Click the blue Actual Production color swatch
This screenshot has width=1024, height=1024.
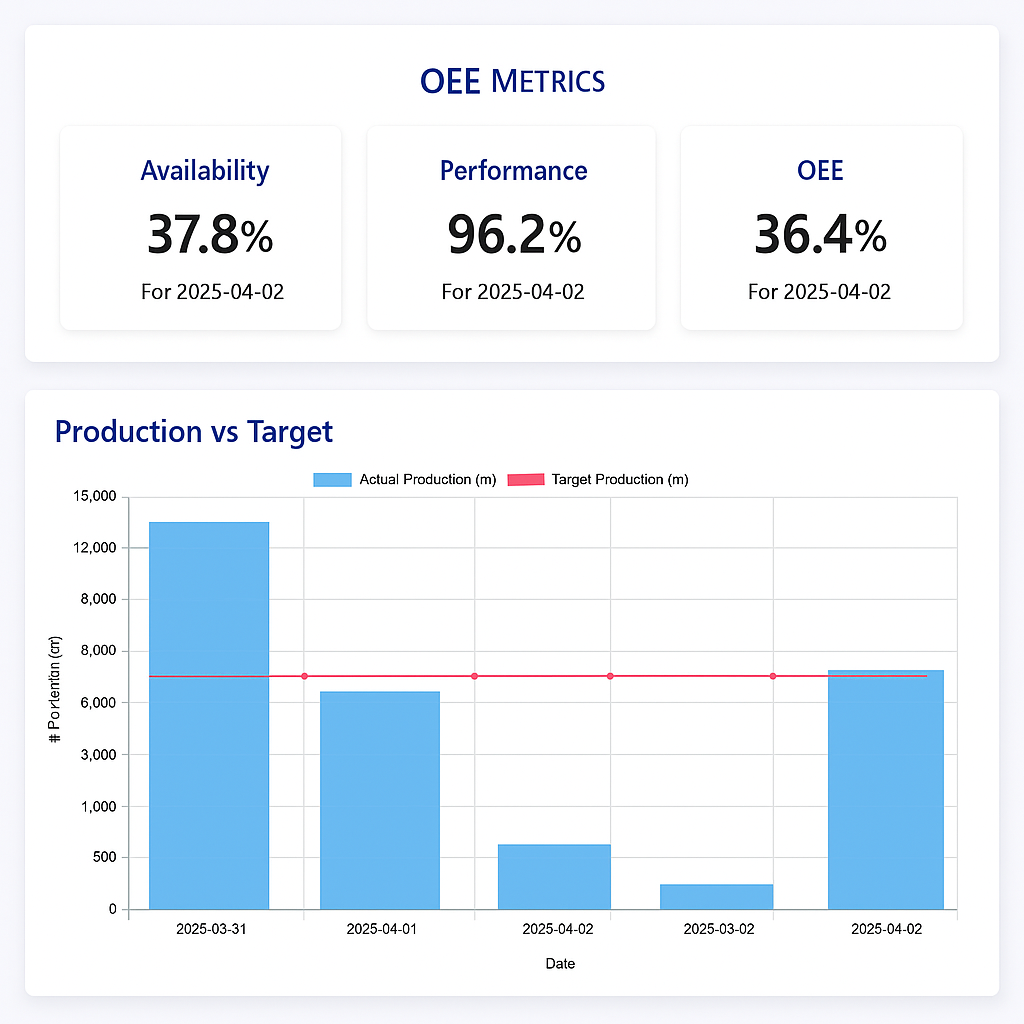(331, 479)
